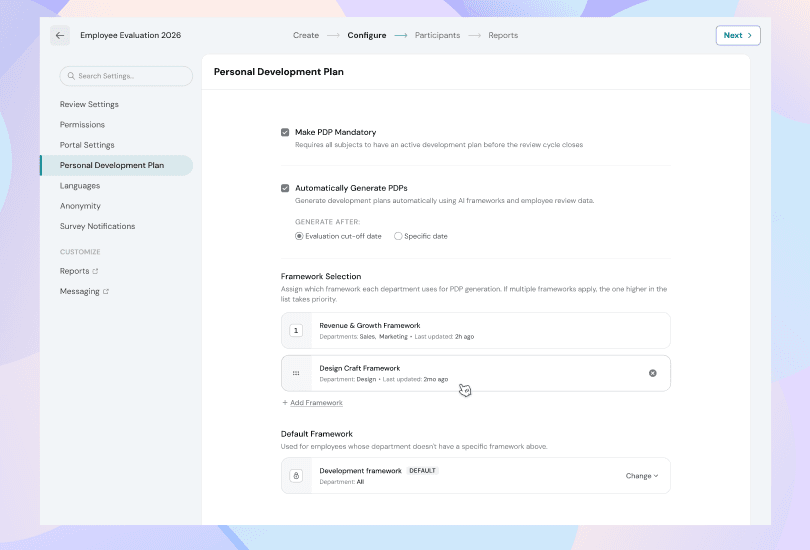Click the Framework Selection heading

click(321, 276)
